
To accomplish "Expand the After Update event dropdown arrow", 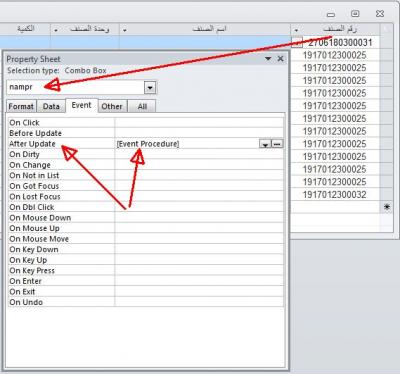I will click(265, 144).
